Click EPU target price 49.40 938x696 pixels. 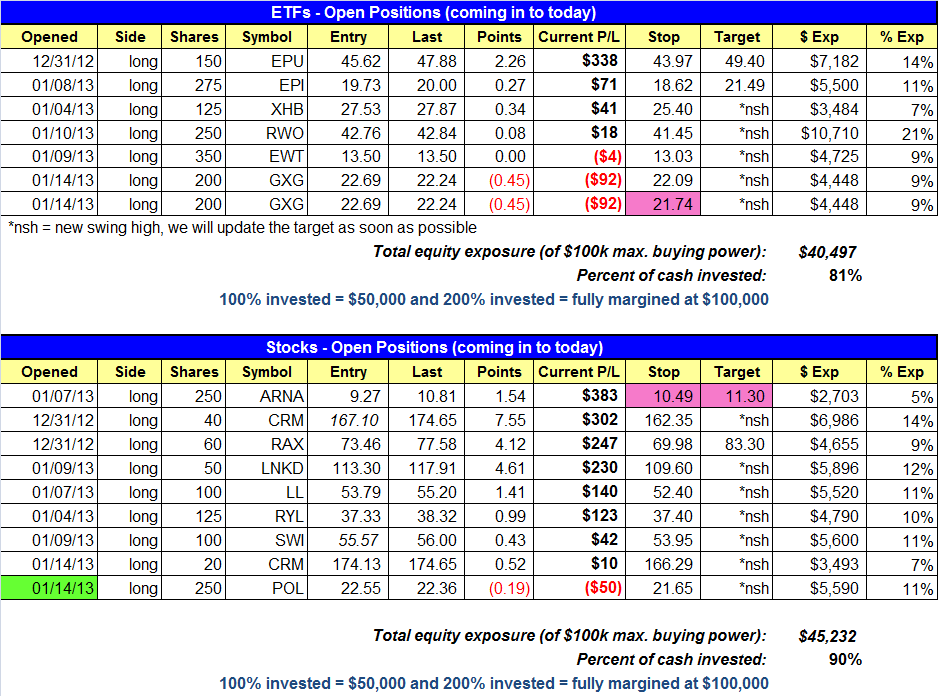(745, 61)
